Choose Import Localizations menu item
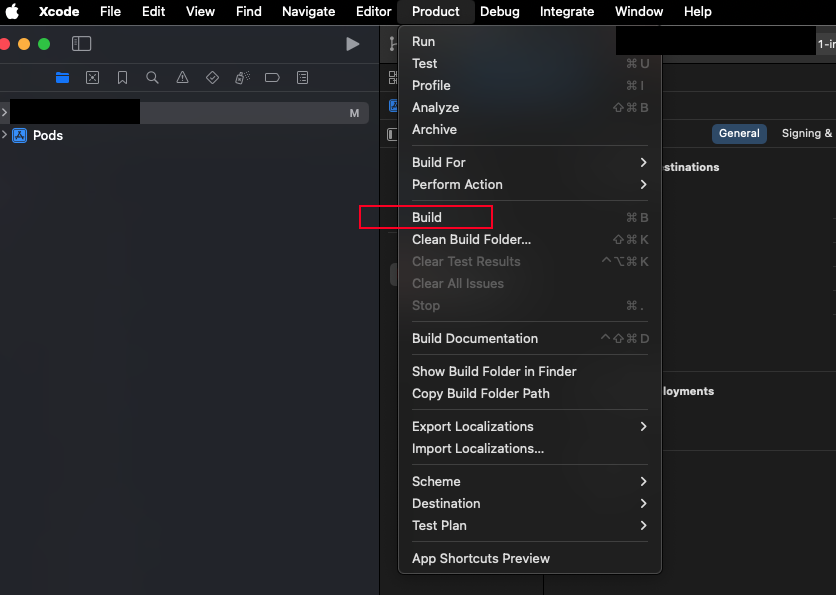Viewport: 836px width, 595px height. (x=530, y=448)
